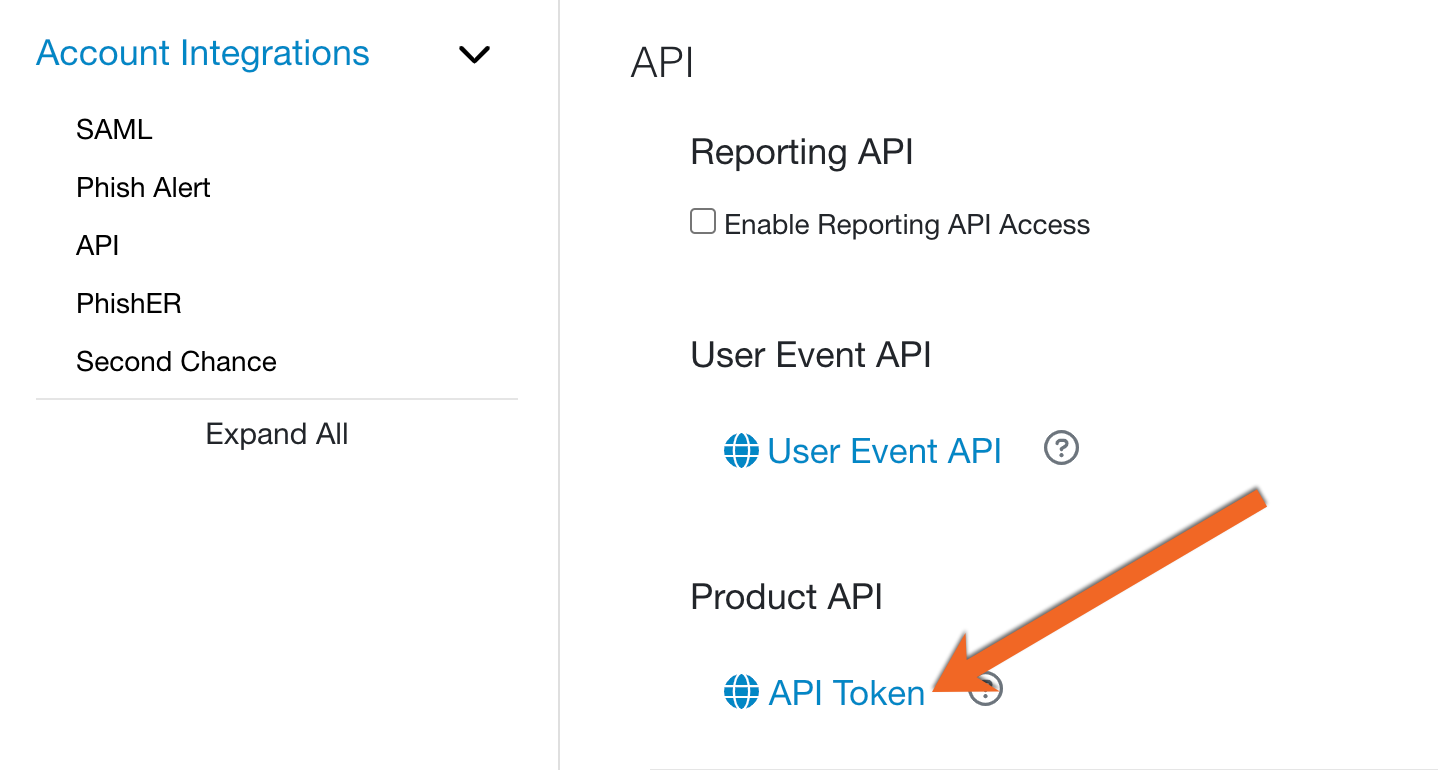Open the SAML settings in the sidebar
This screenshot has height=770, width=1438.
(x=114, y=130)
